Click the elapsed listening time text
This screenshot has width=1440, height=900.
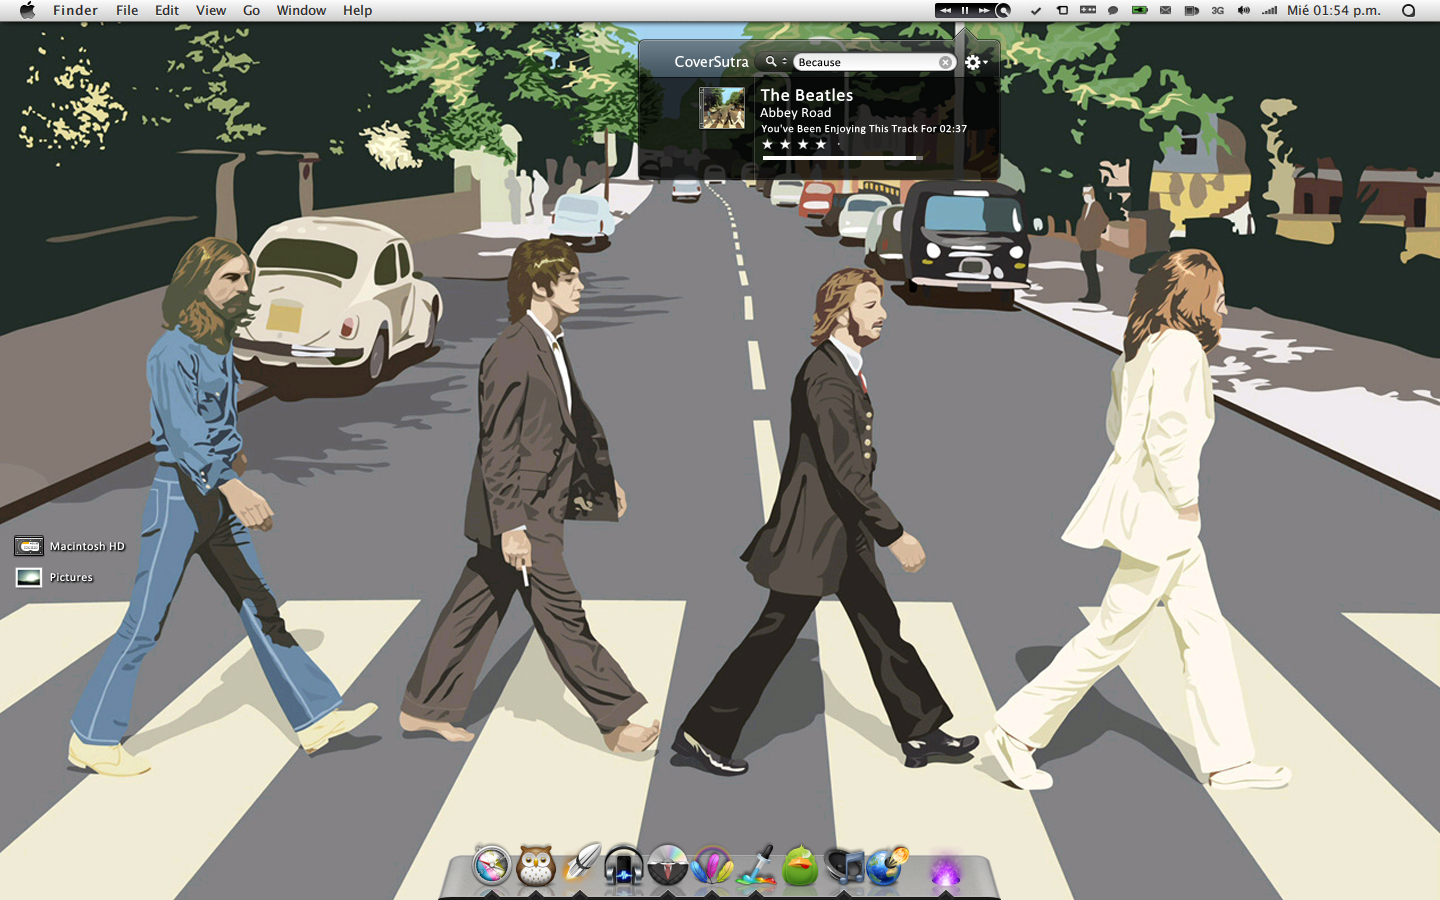[864, 129]
